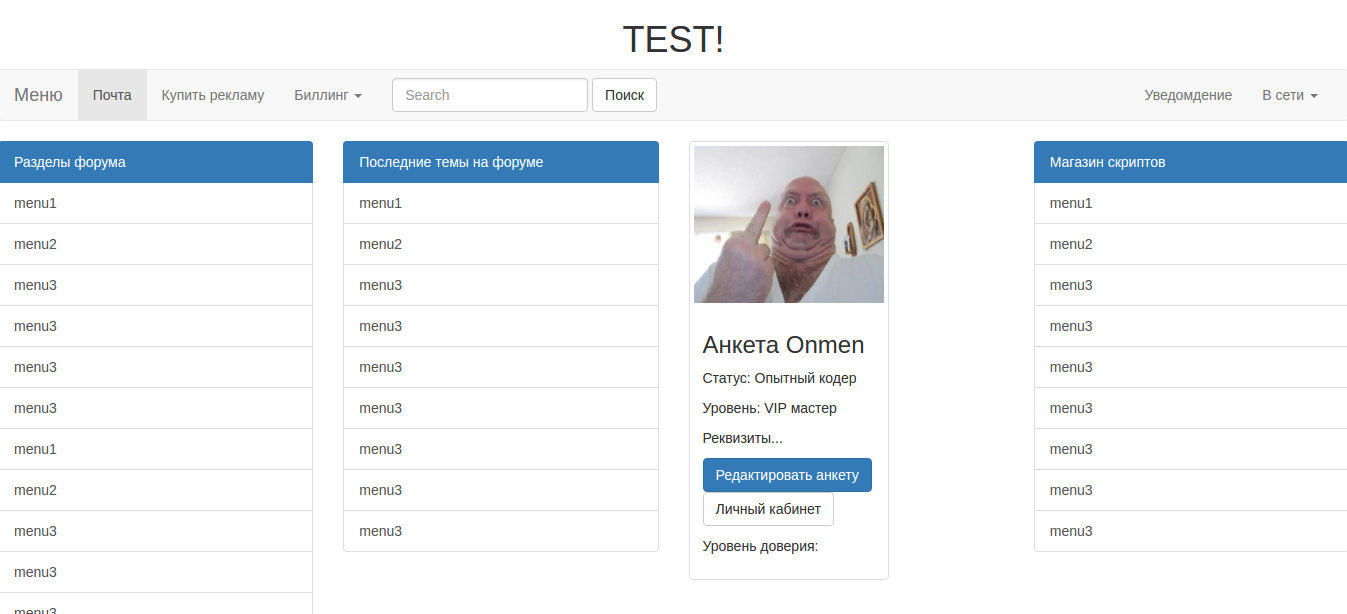Open Уведомление in the navbar
Viewport: 1347px width, 614px height.
point(1188,95)
